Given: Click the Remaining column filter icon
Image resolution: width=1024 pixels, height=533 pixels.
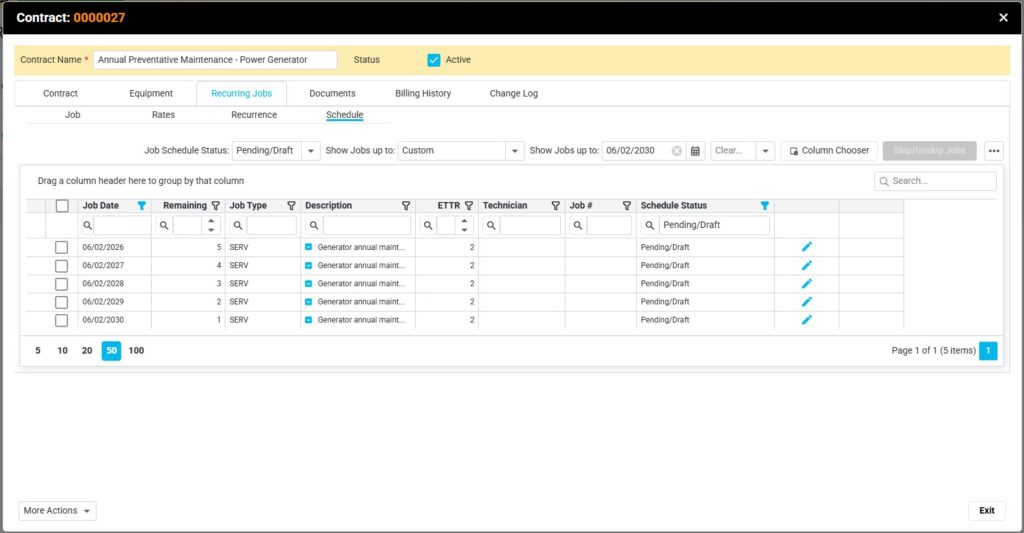Looking at the screenshot, I should pos(216,206).
